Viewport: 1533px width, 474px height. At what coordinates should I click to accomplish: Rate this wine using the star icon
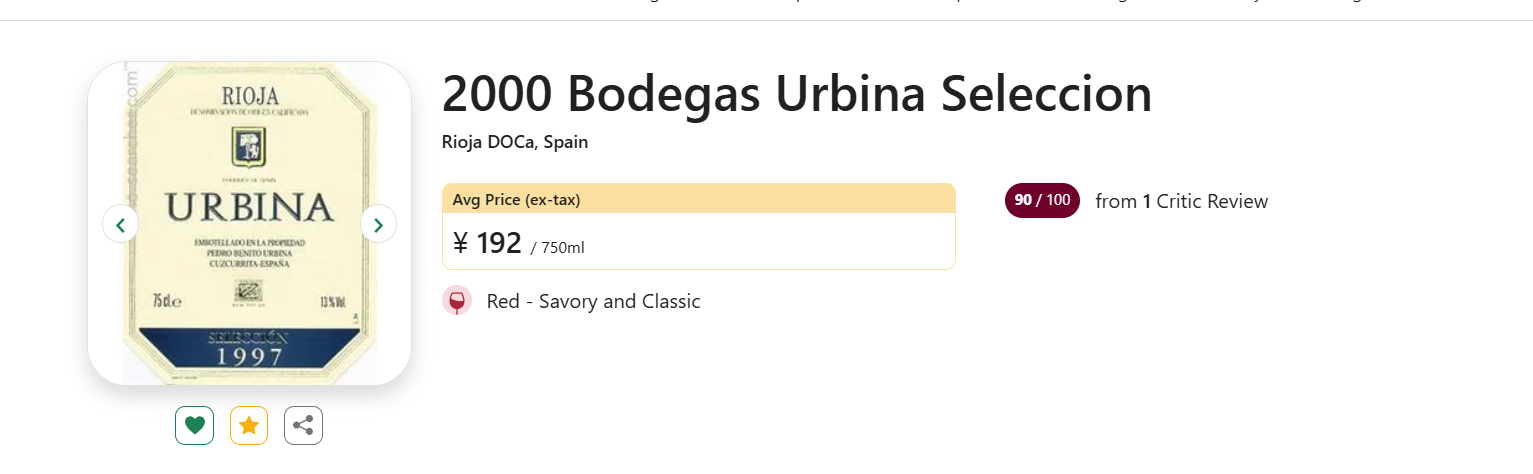pos(249,426)
